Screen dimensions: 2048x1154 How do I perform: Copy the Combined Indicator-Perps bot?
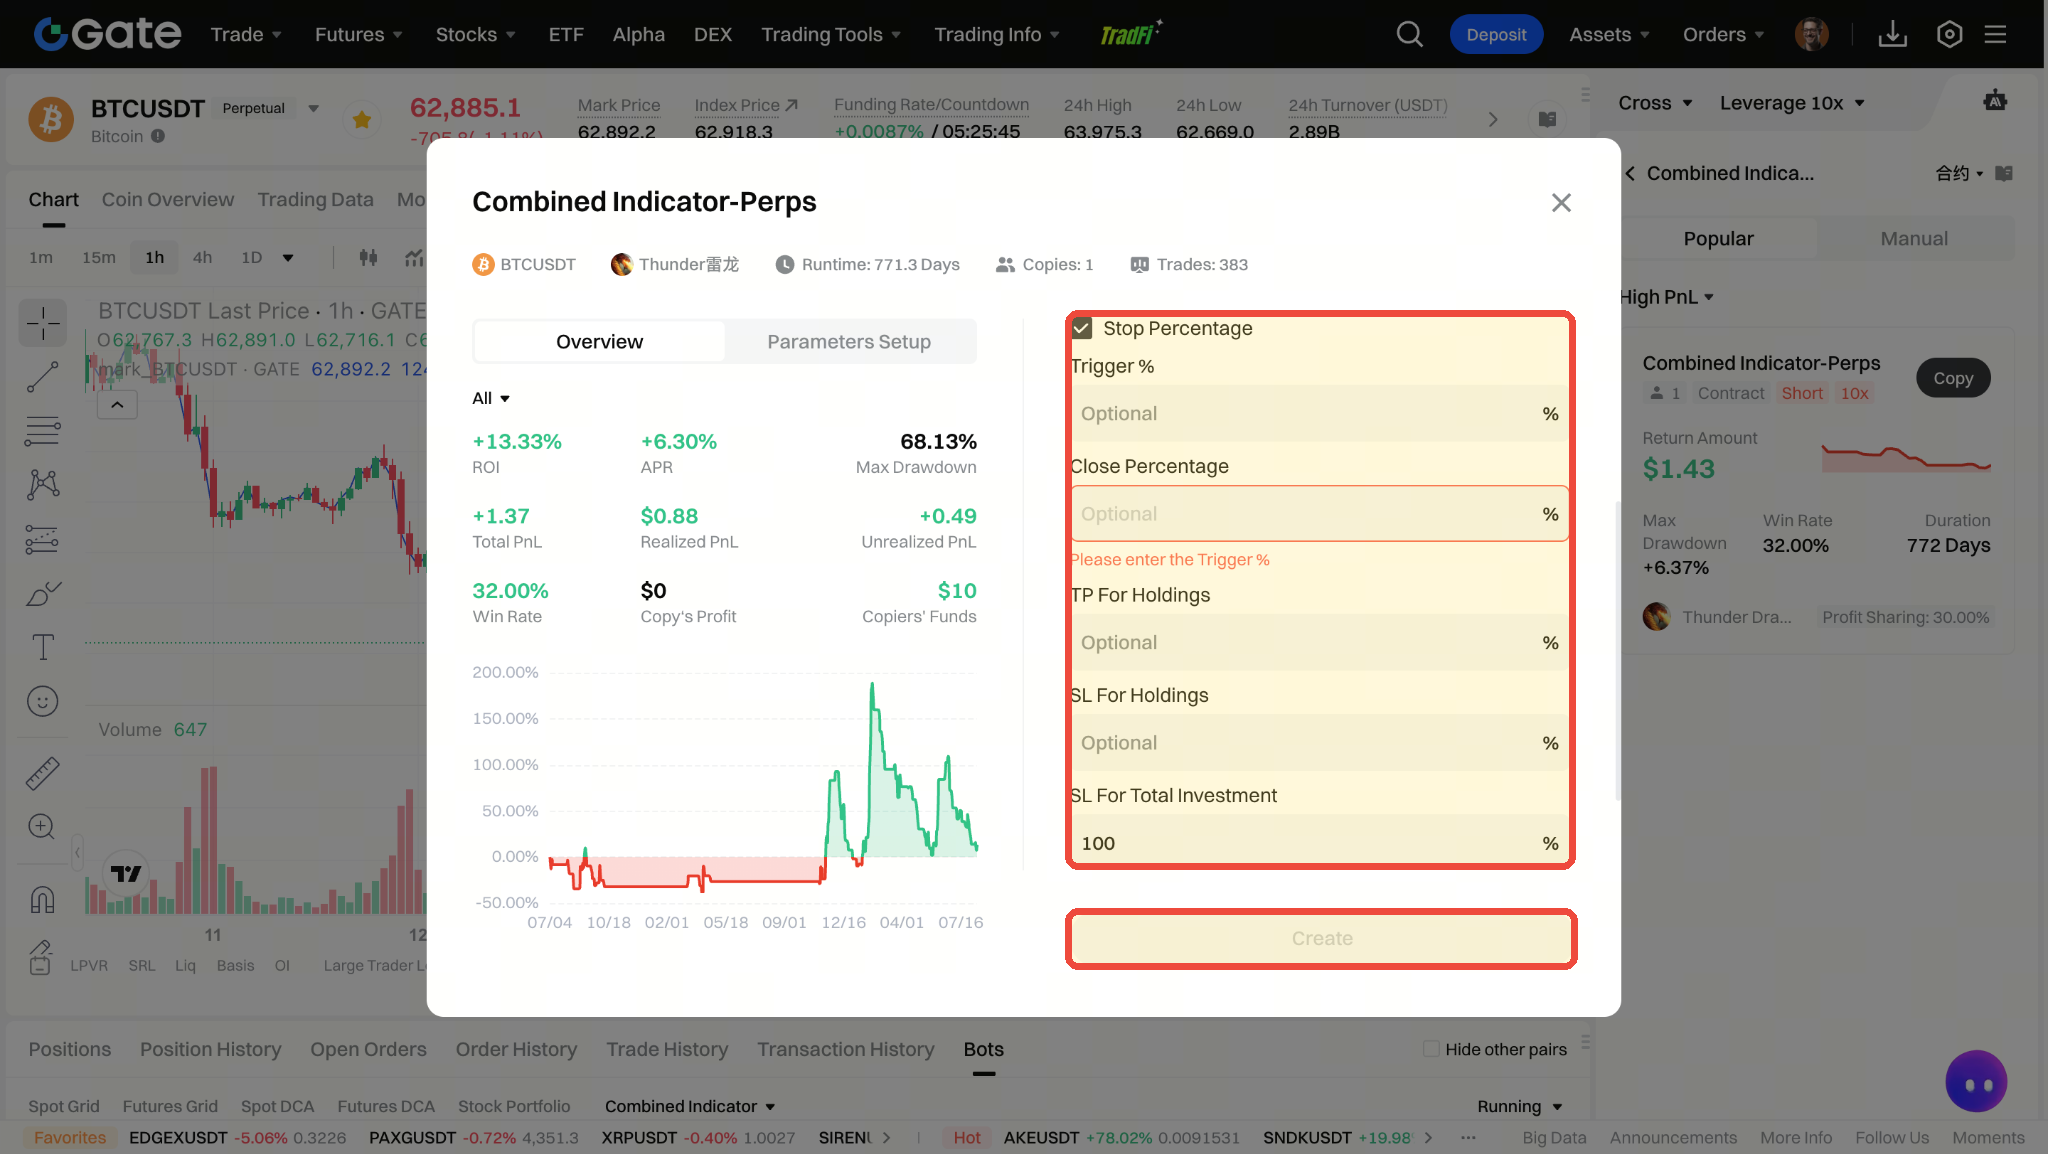(1952, 378)
